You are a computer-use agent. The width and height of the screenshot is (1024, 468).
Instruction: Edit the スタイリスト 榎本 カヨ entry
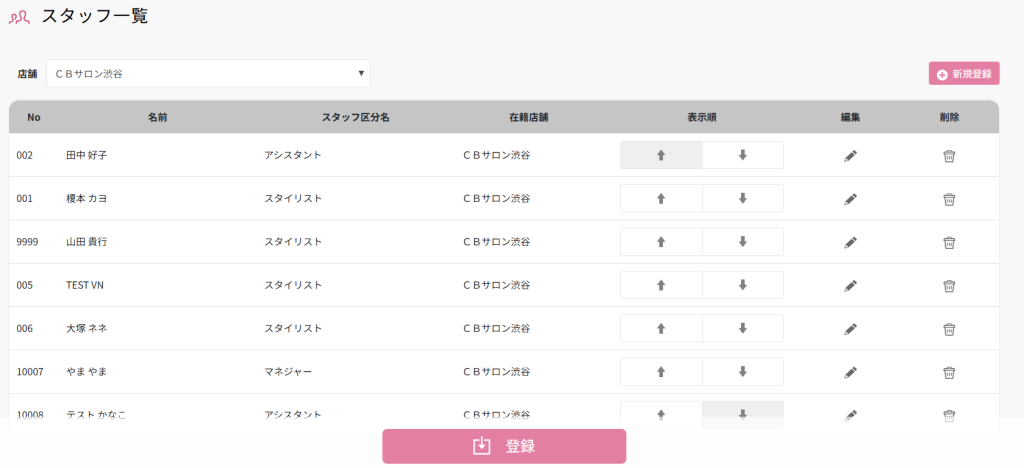pos(850,199)
